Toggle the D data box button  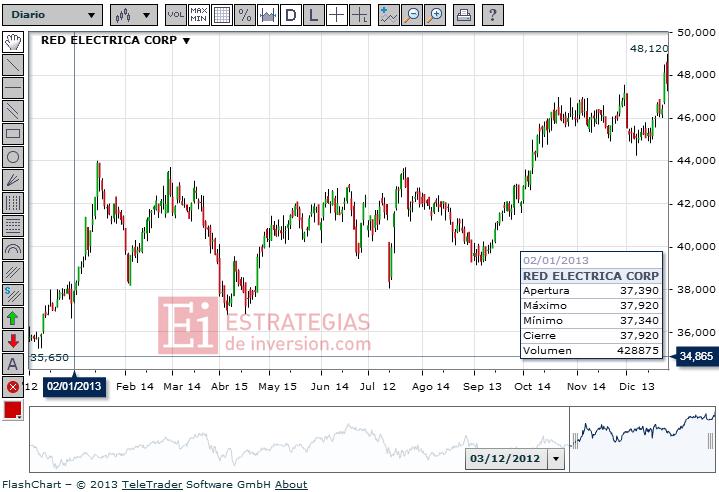point(291,15)
